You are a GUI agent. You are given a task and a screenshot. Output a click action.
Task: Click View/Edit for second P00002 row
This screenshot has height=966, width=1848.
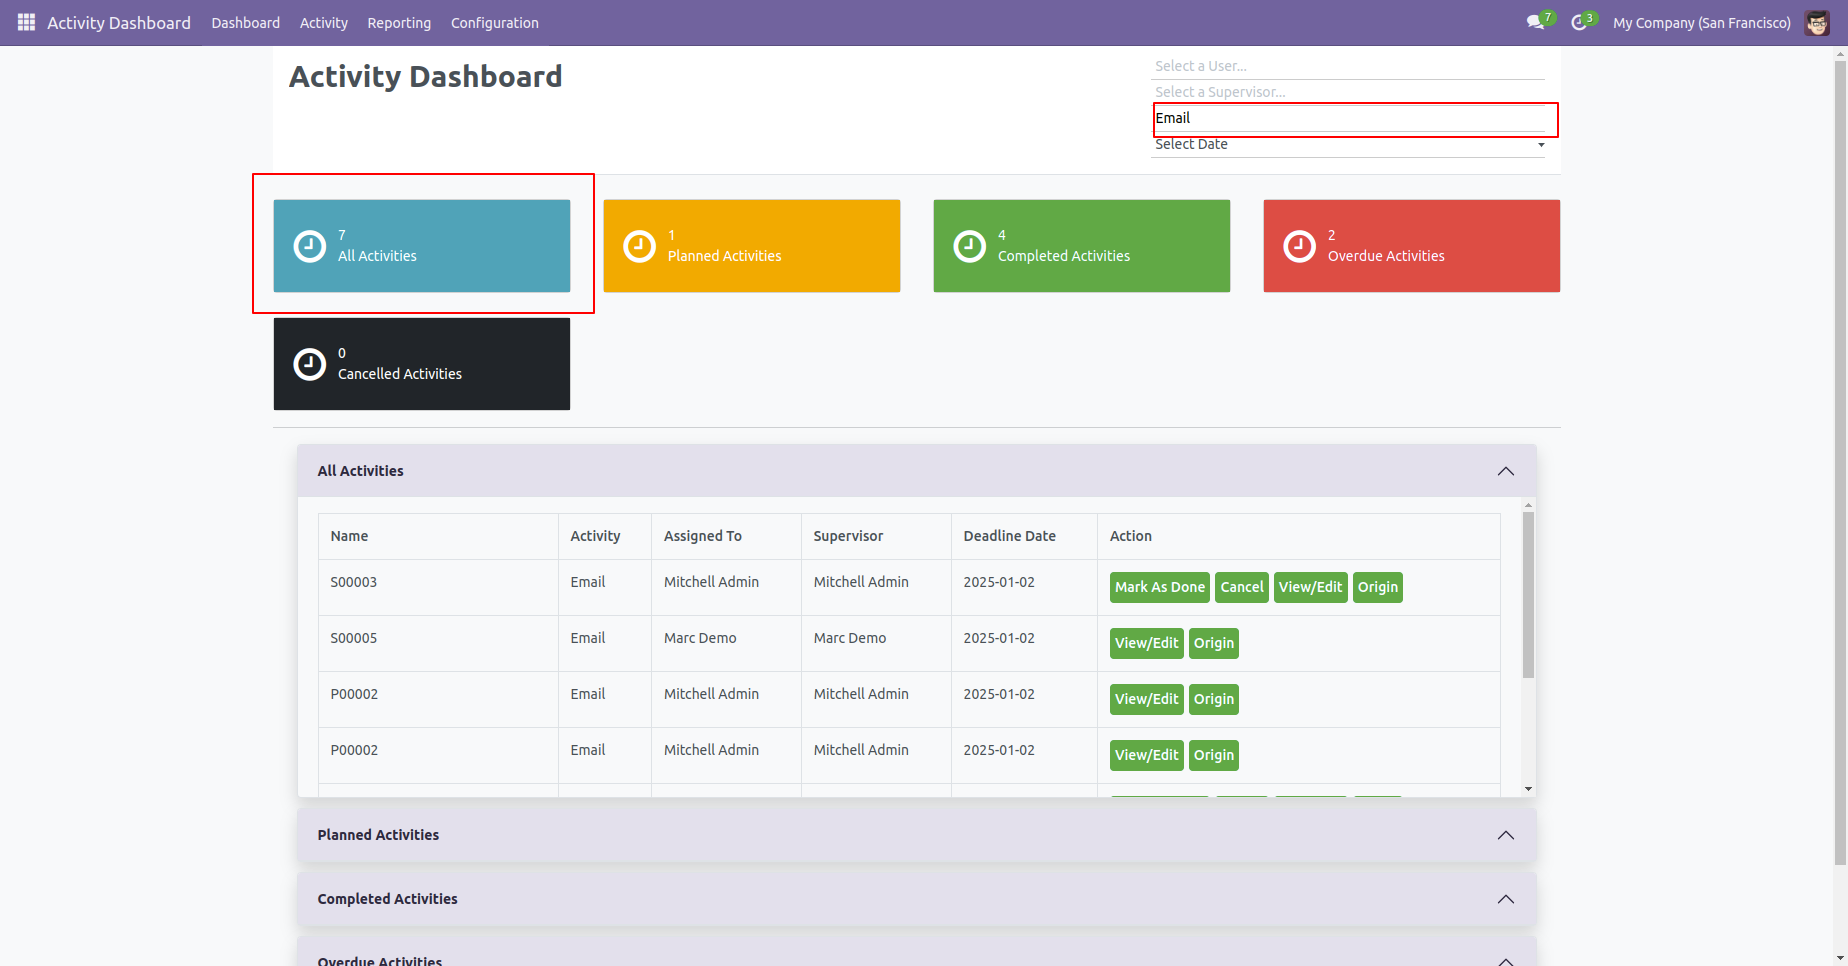click(1147, 755)
